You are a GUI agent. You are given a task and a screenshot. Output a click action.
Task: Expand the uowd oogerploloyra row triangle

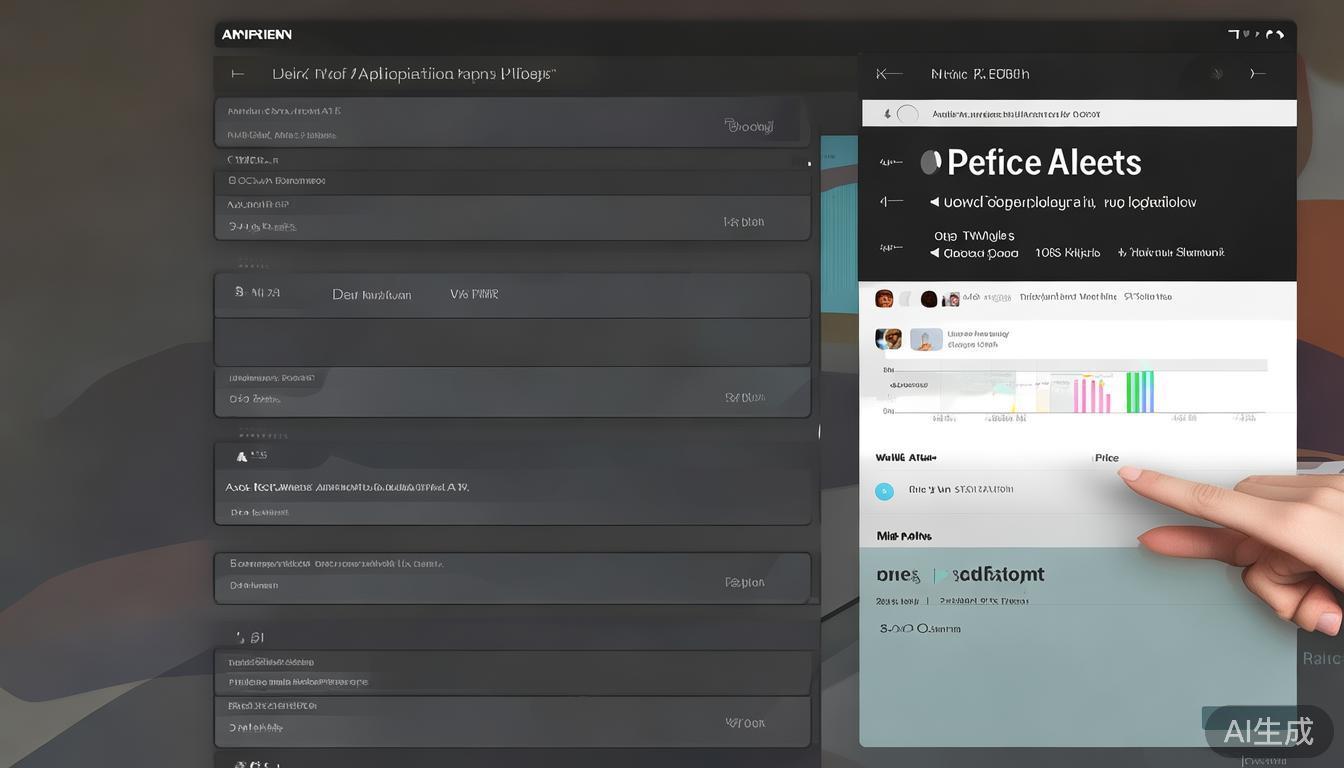tap(934, 202)
